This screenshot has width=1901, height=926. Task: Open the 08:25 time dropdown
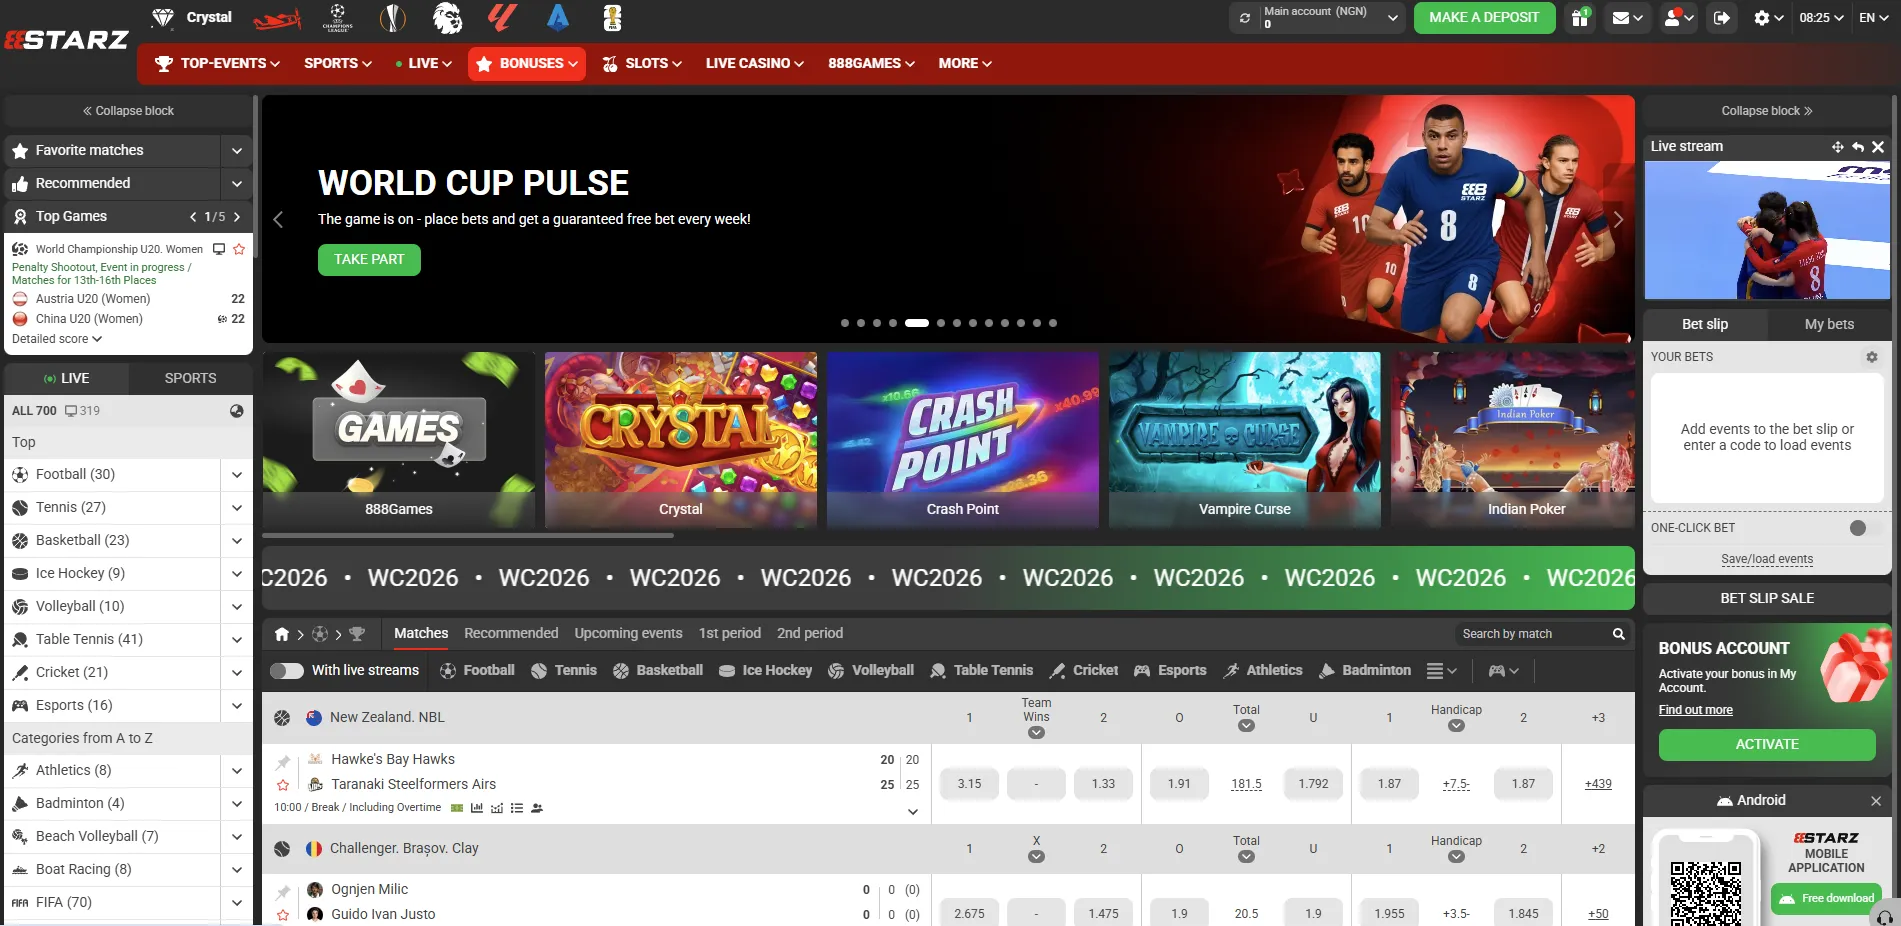(1821, 18)
